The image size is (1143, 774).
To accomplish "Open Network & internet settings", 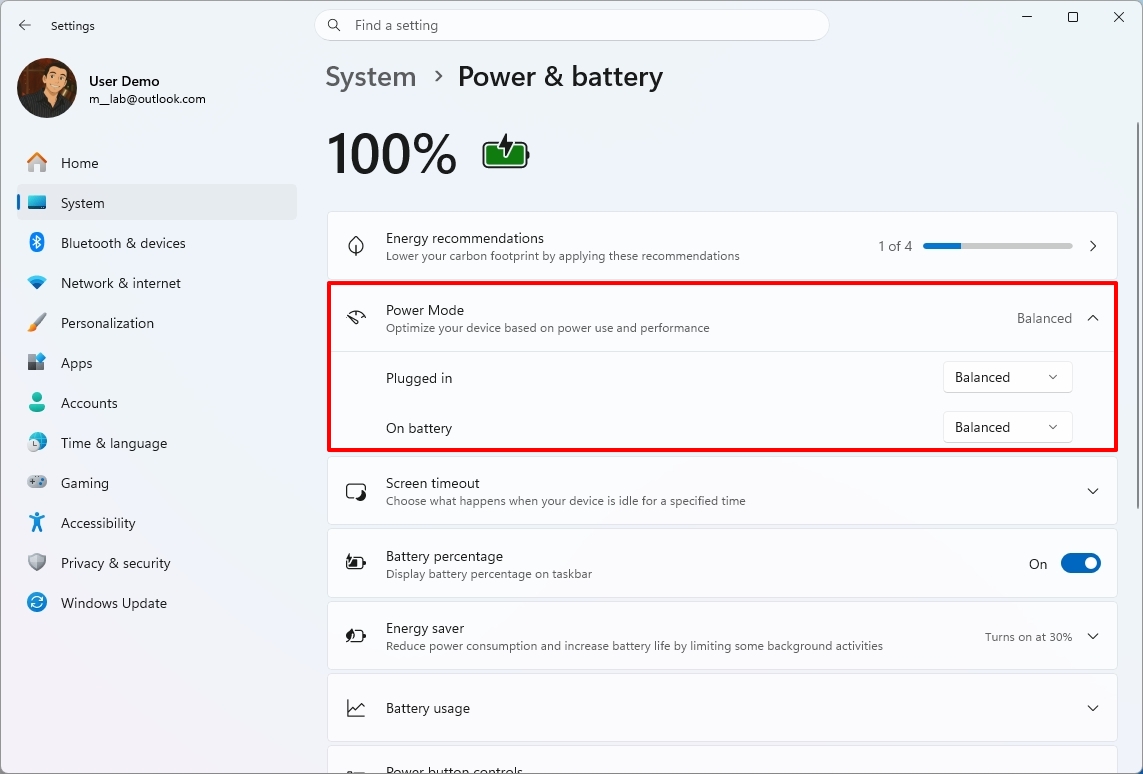I will pyautogui.click(x=157, y=283).
